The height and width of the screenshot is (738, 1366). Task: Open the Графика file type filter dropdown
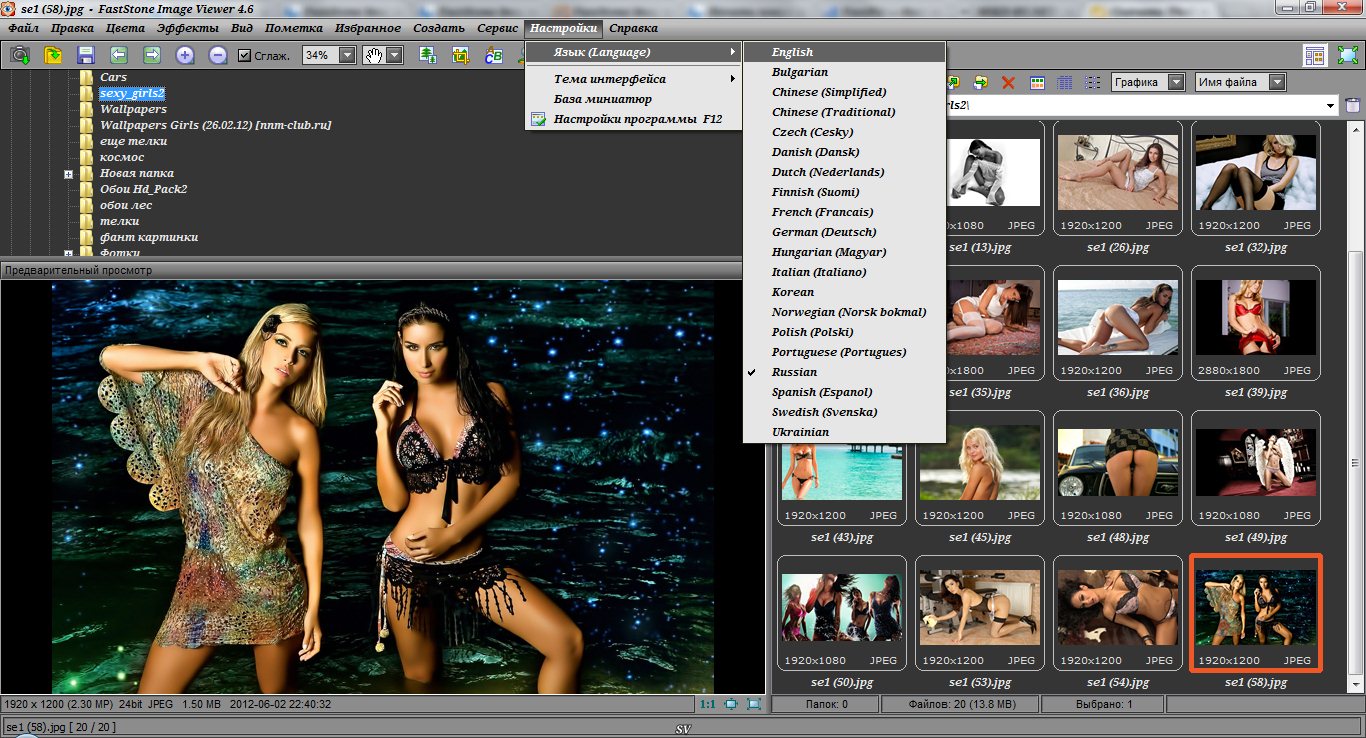[1176, 82]
